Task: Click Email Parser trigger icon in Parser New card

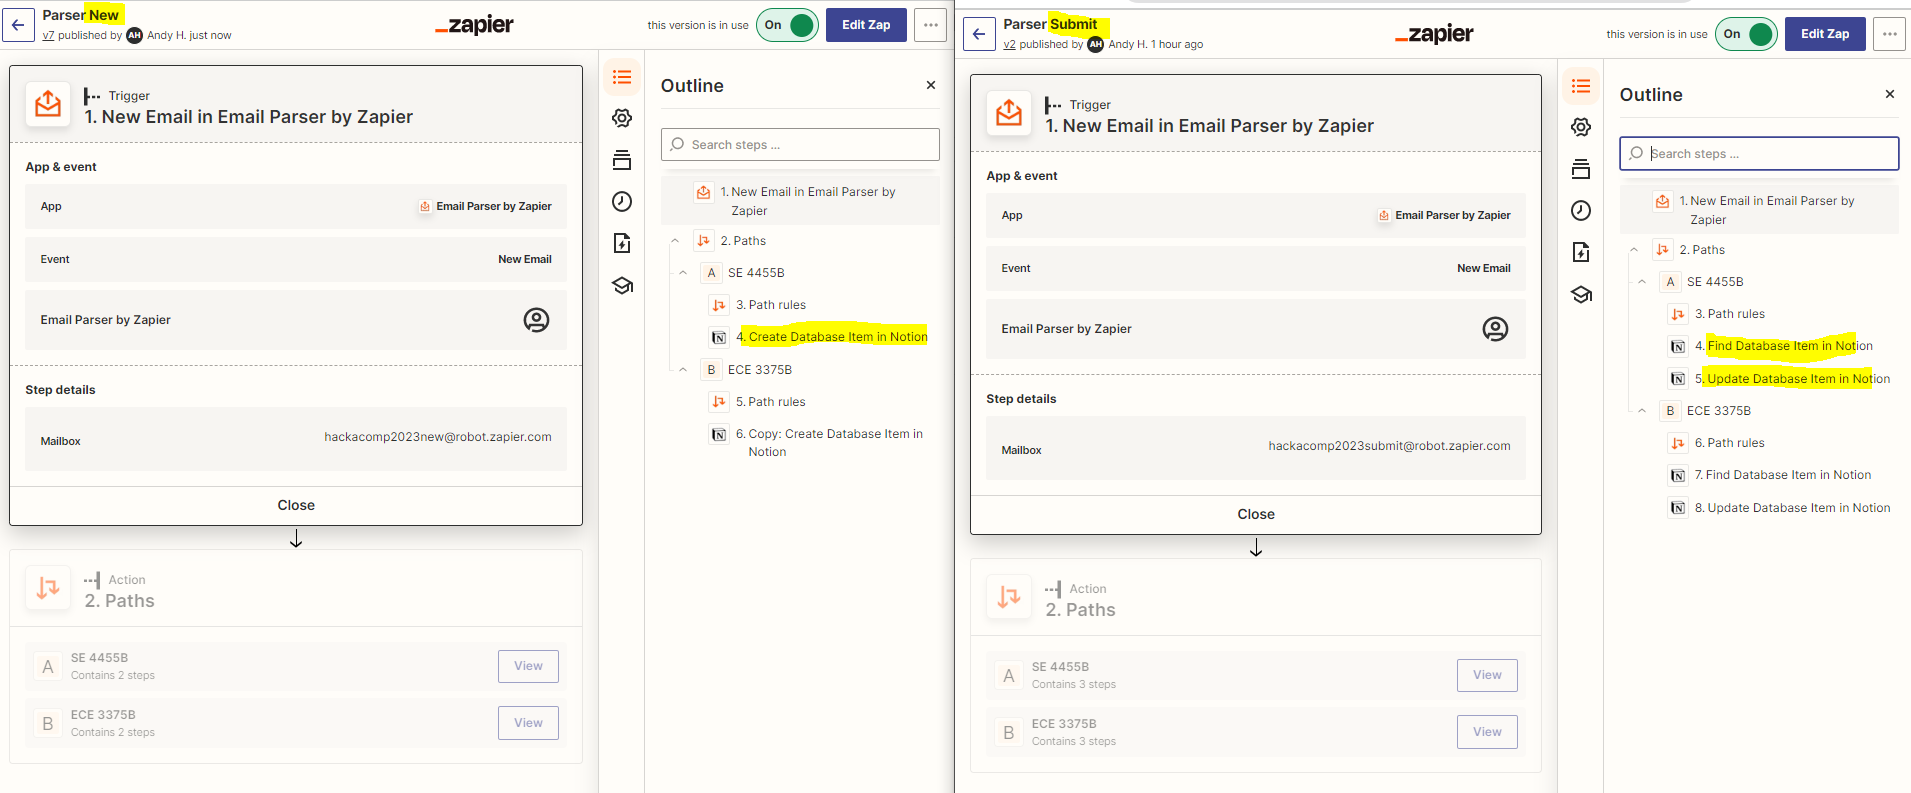Action: pos(48,104)
